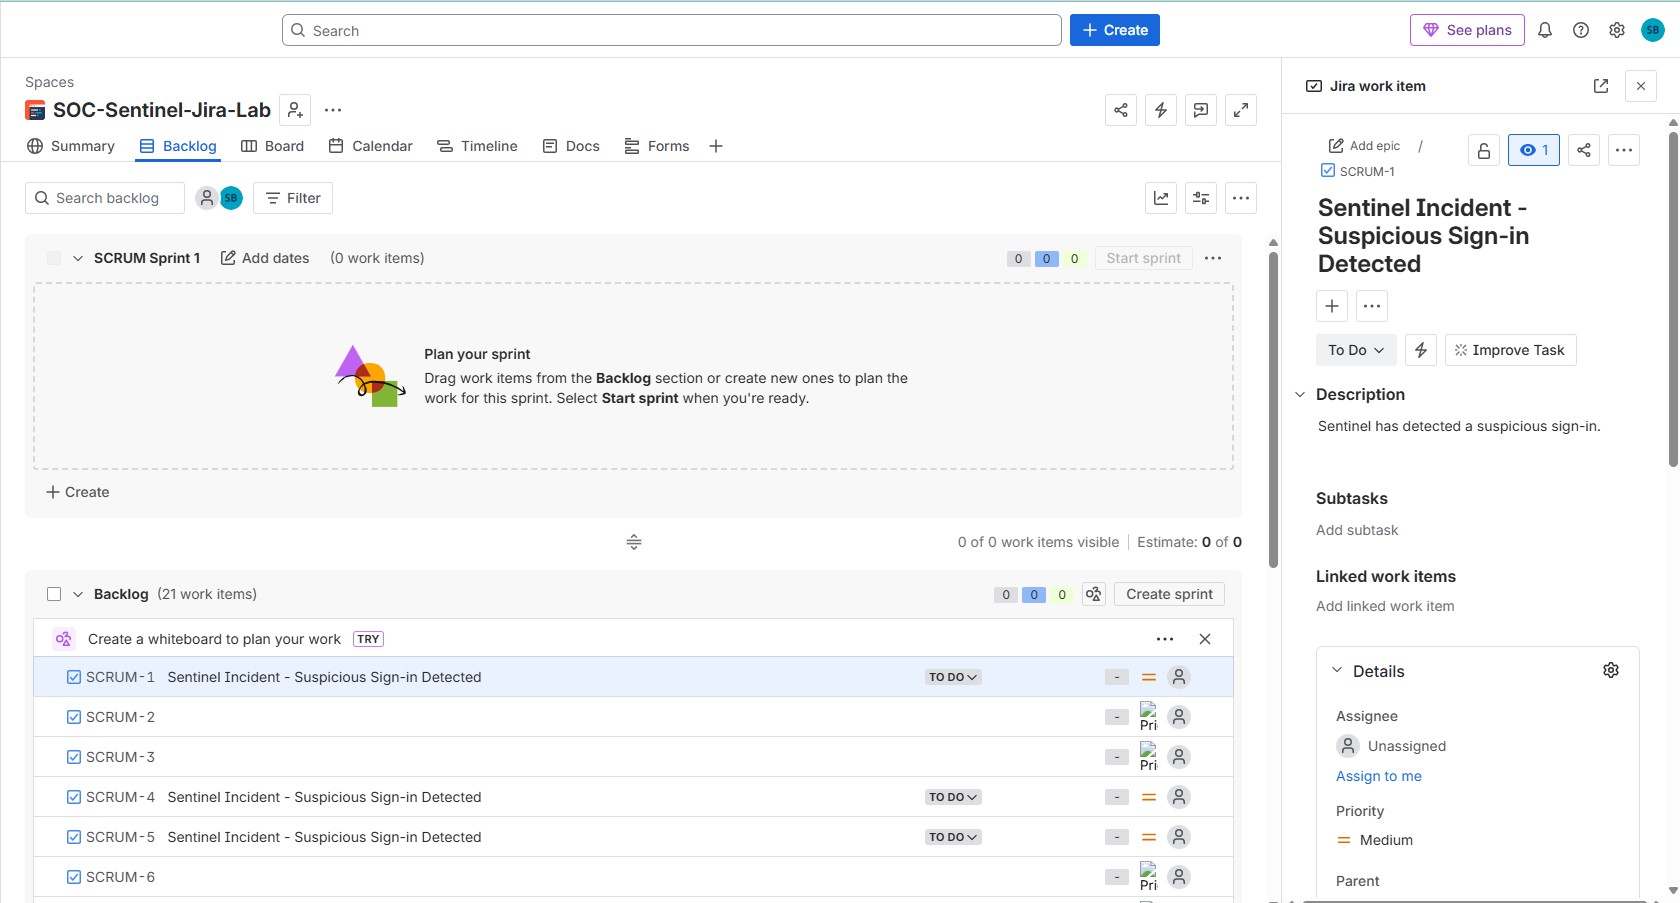Switch to the Docs tab
1680x903 pixels.
(571, 146)
